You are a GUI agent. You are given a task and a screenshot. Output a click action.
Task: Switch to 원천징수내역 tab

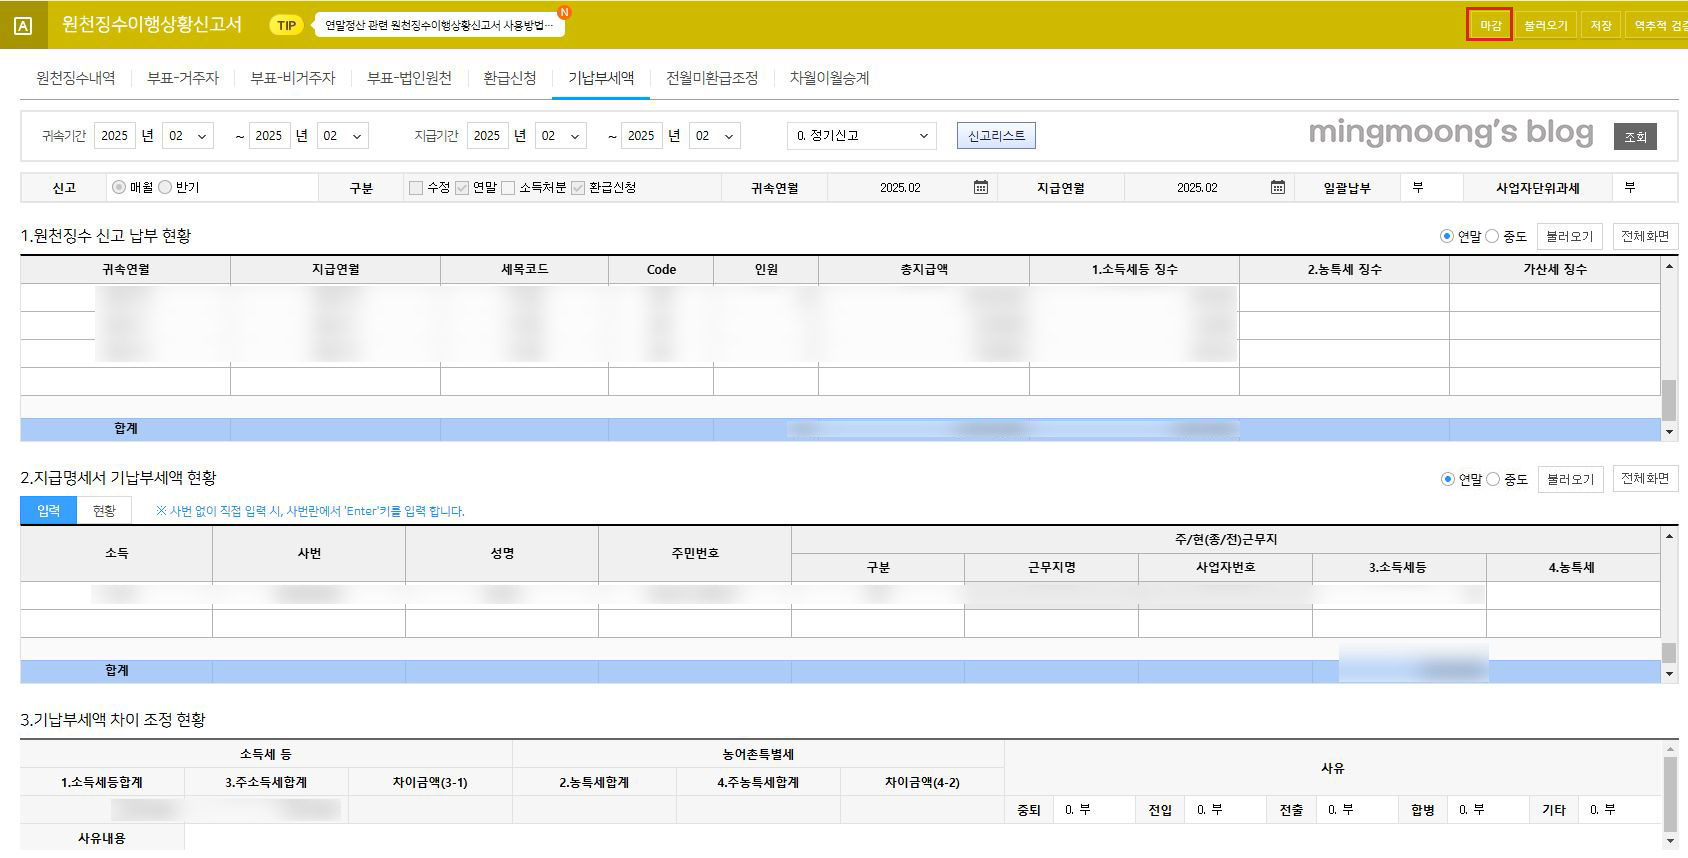tap(76, 78)
